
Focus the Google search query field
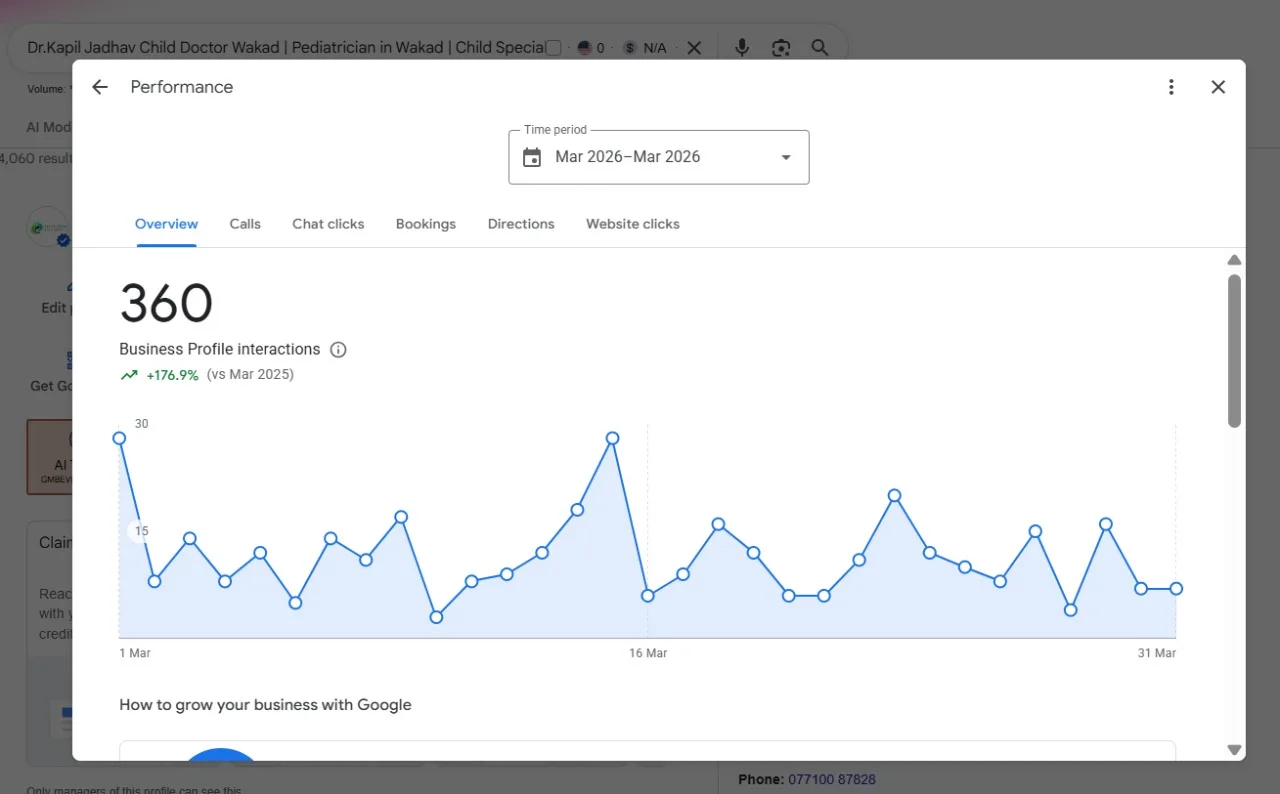pyautogui.click(x=285, y=47)
